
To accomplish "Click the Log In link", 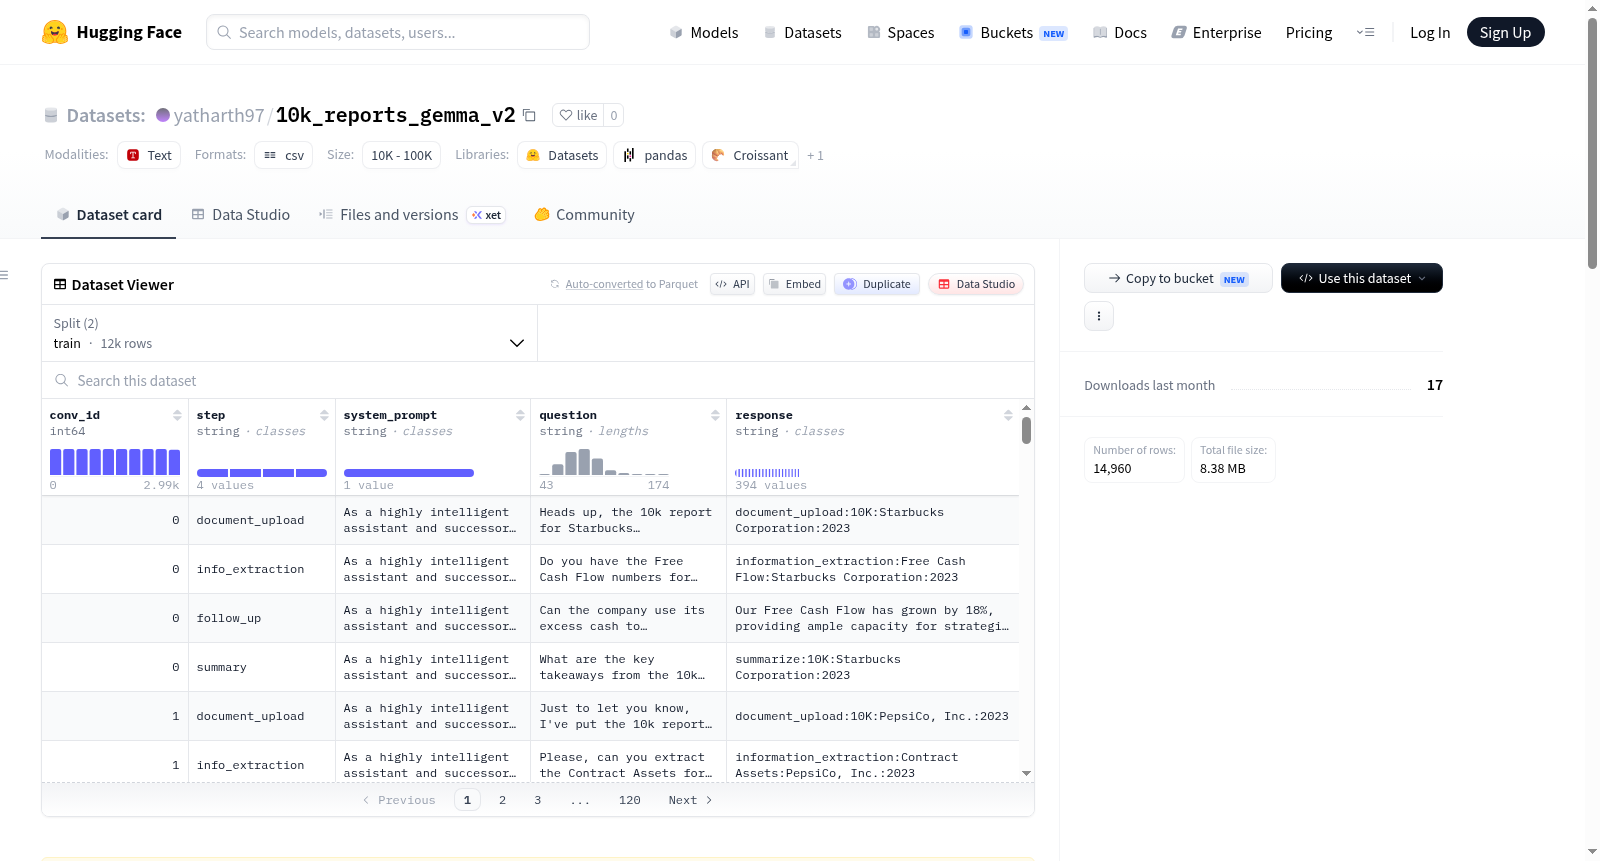I will 1430,32.
